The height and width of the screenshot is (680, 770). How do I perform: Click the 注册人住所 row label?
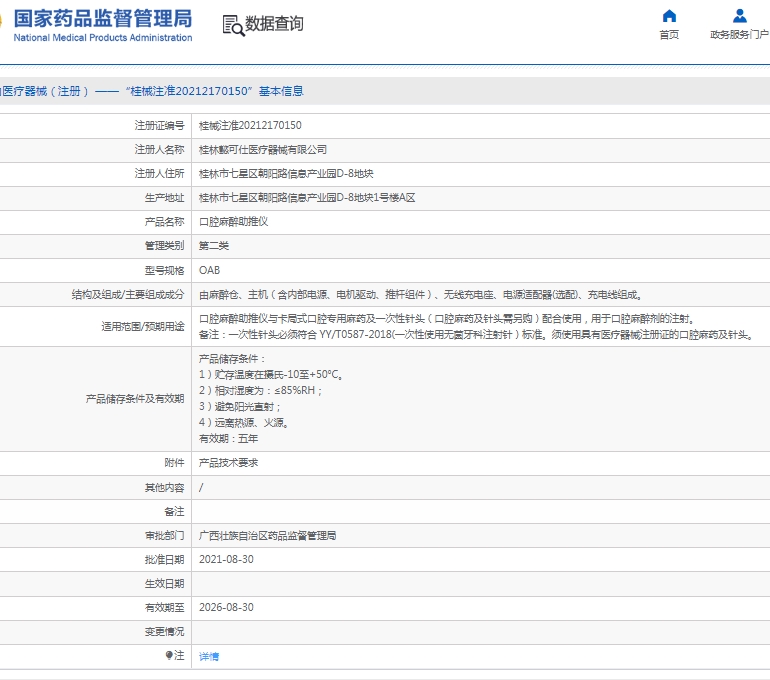pyautogui.click(x=160, y=174)
